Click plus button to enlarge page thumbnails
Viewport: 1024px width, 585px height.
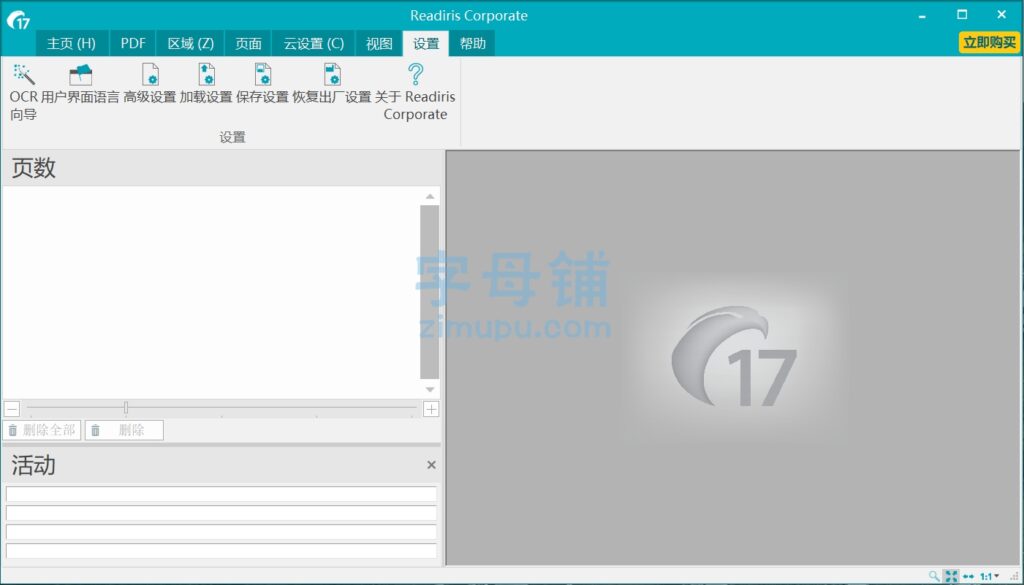pos(431,409)
